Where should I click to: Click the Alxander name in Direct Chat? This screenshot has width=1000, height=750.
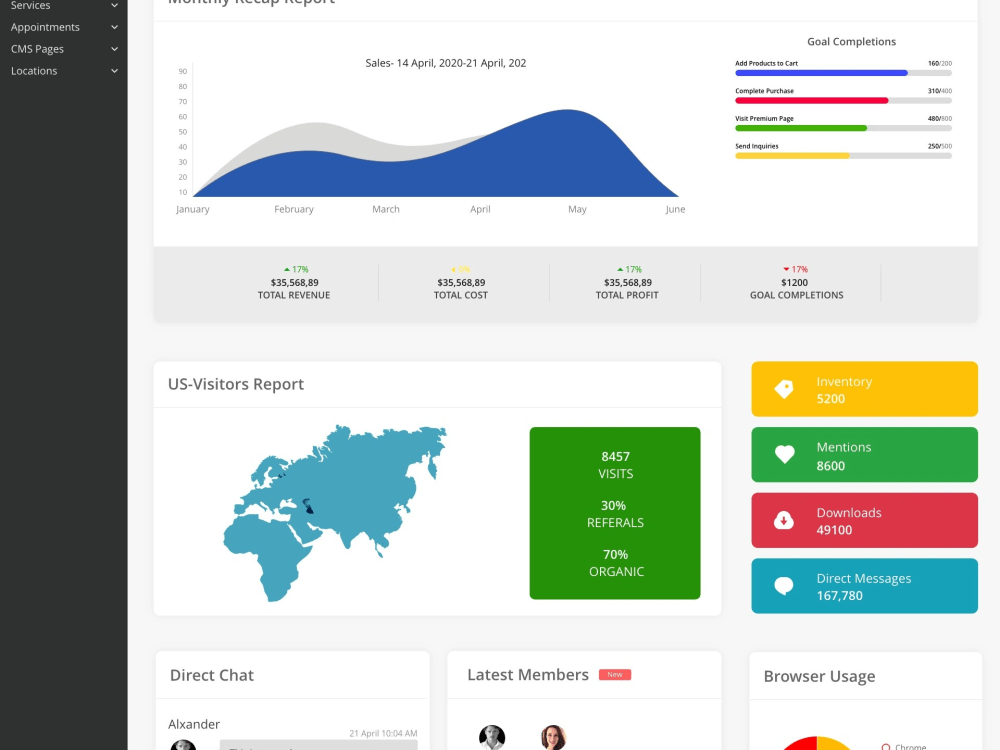point(194,724)
